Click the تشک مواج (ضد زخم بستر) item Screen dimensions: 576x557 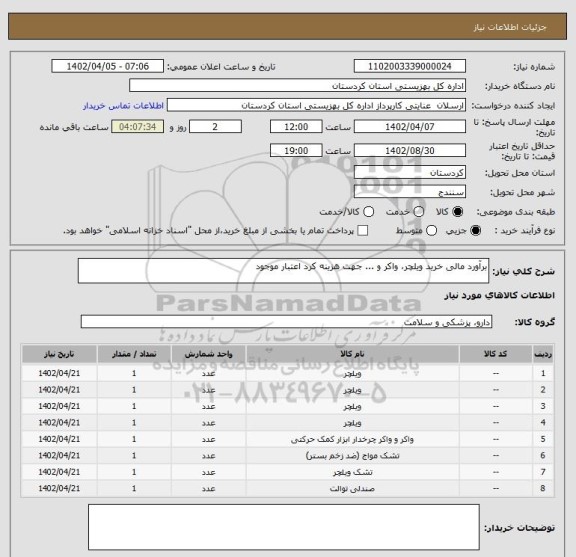pos(352,456)
